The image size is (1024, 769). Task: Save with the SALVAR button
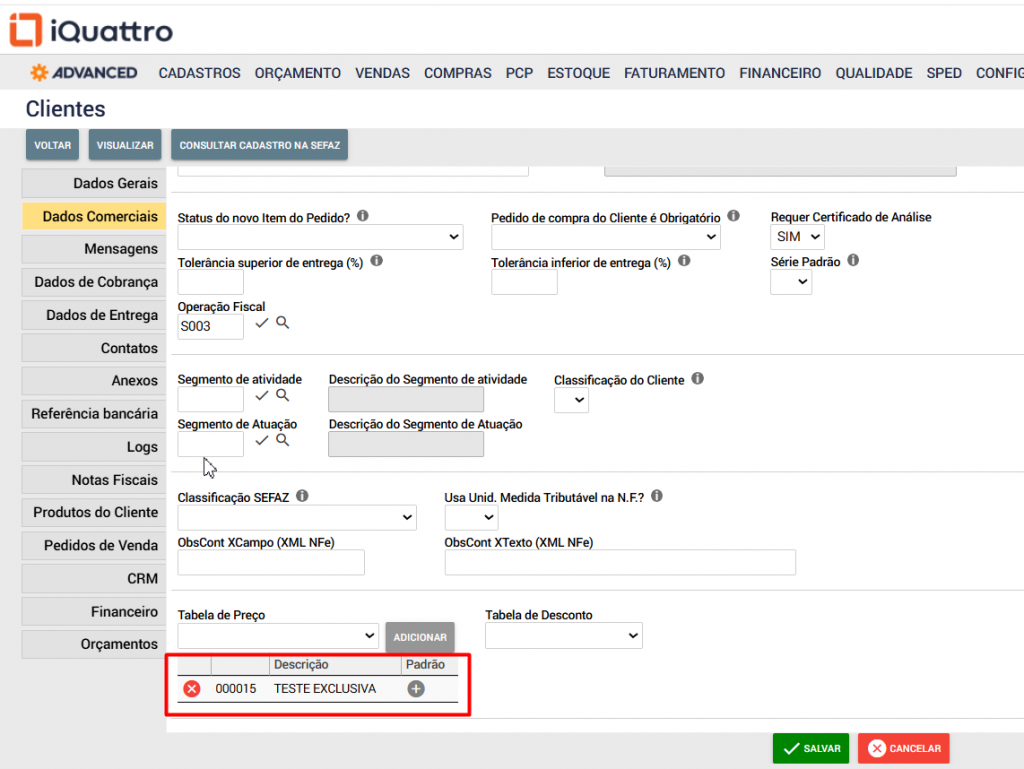(x=810, y=748)
